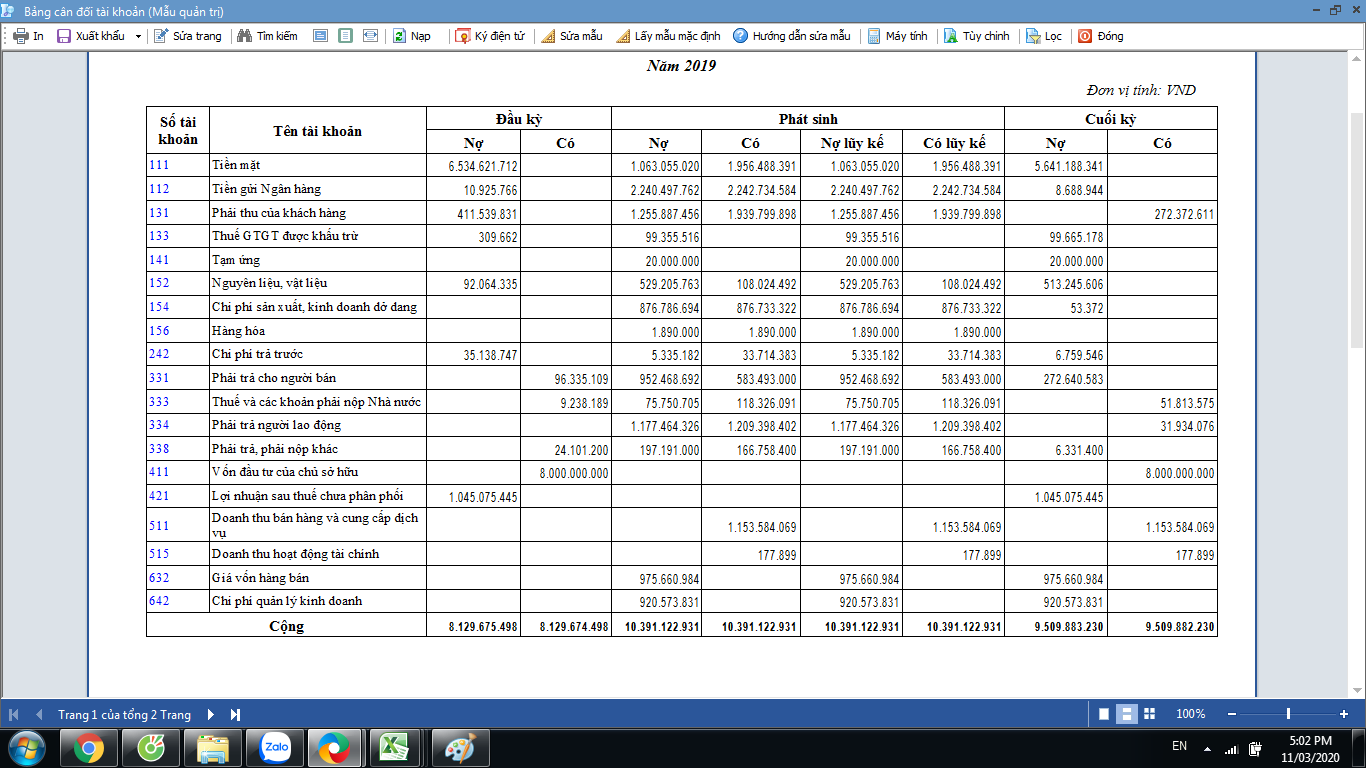Open Ký điện tử digital signature

(x=463, y=36)
